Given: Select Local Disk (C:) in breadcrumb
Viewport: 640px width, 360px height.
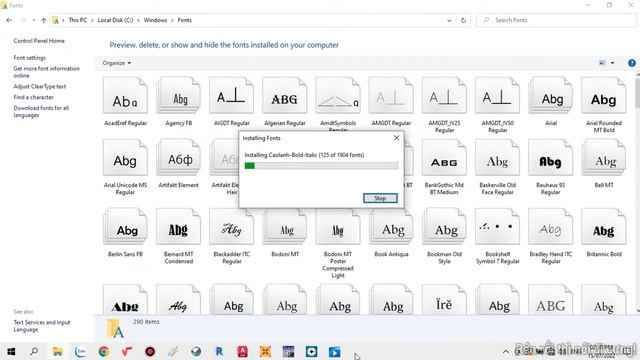Looking at the screenshot, I should (x=115, y=20).
